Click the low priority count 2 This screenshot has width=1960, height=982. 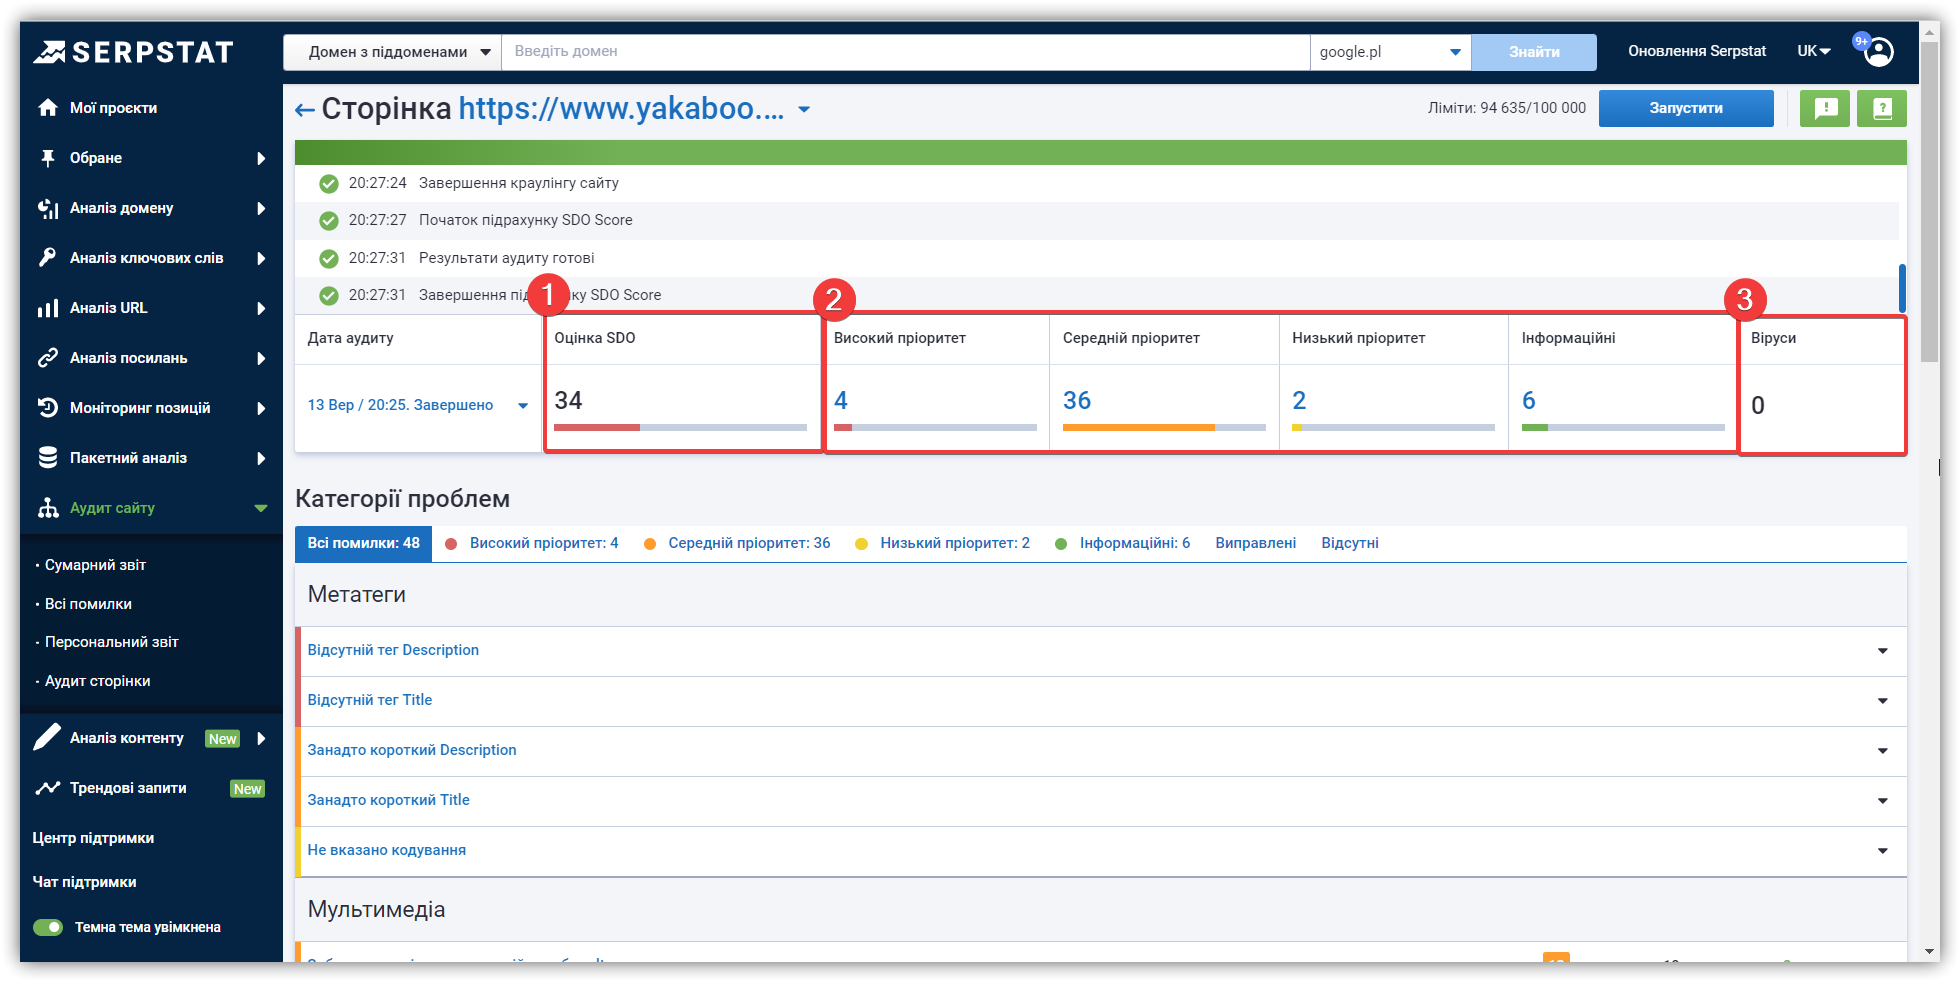(x=1299, y=401)
